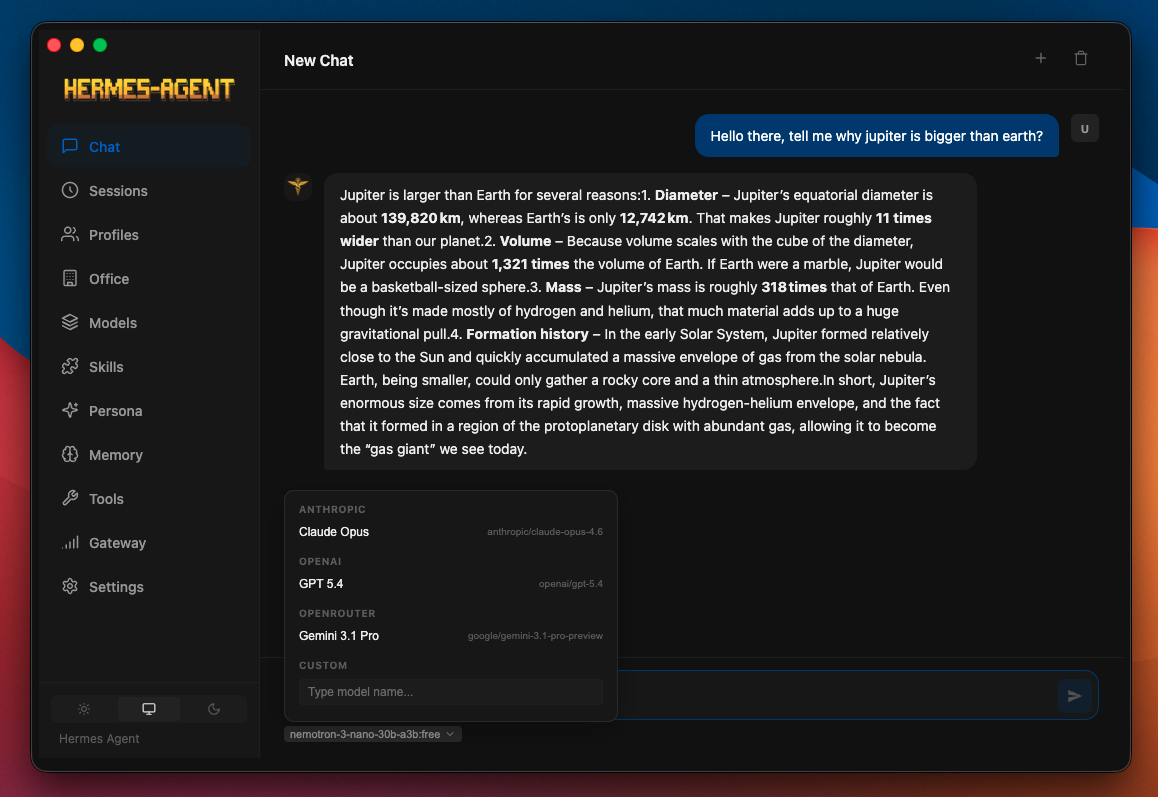This screenshot has height=797, width=1158.
Task: Select Gemini 3.1 Pro from model list
Action: (x=450, y=636)
